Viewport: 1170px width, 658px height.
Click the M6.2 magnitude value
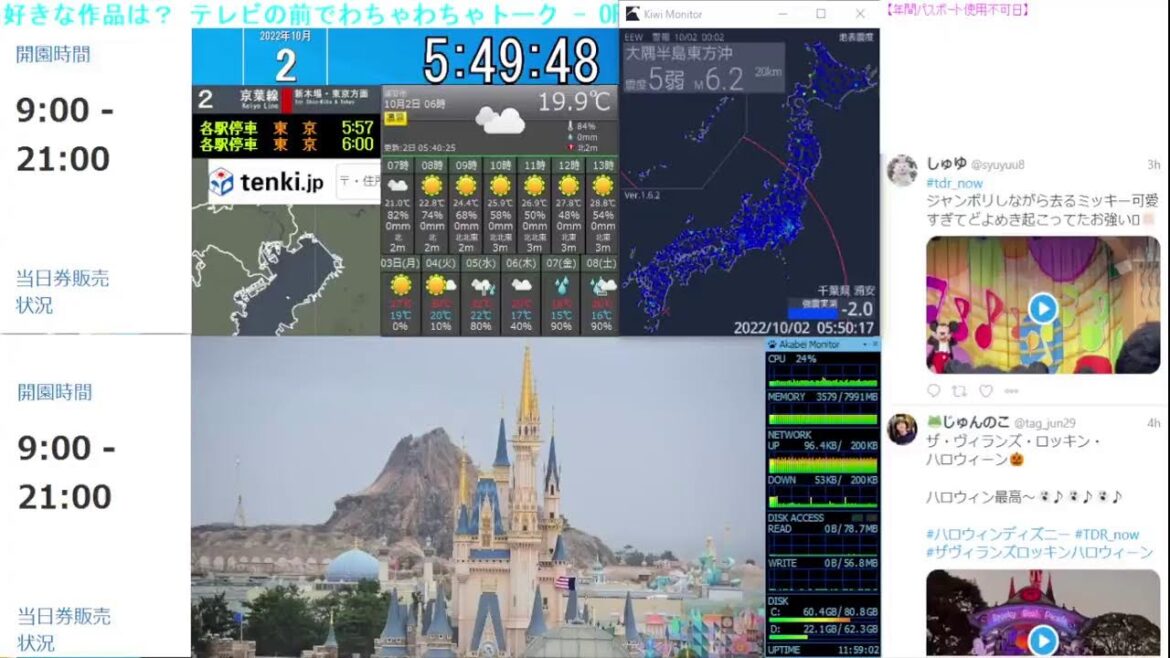(x=718, y=79)
